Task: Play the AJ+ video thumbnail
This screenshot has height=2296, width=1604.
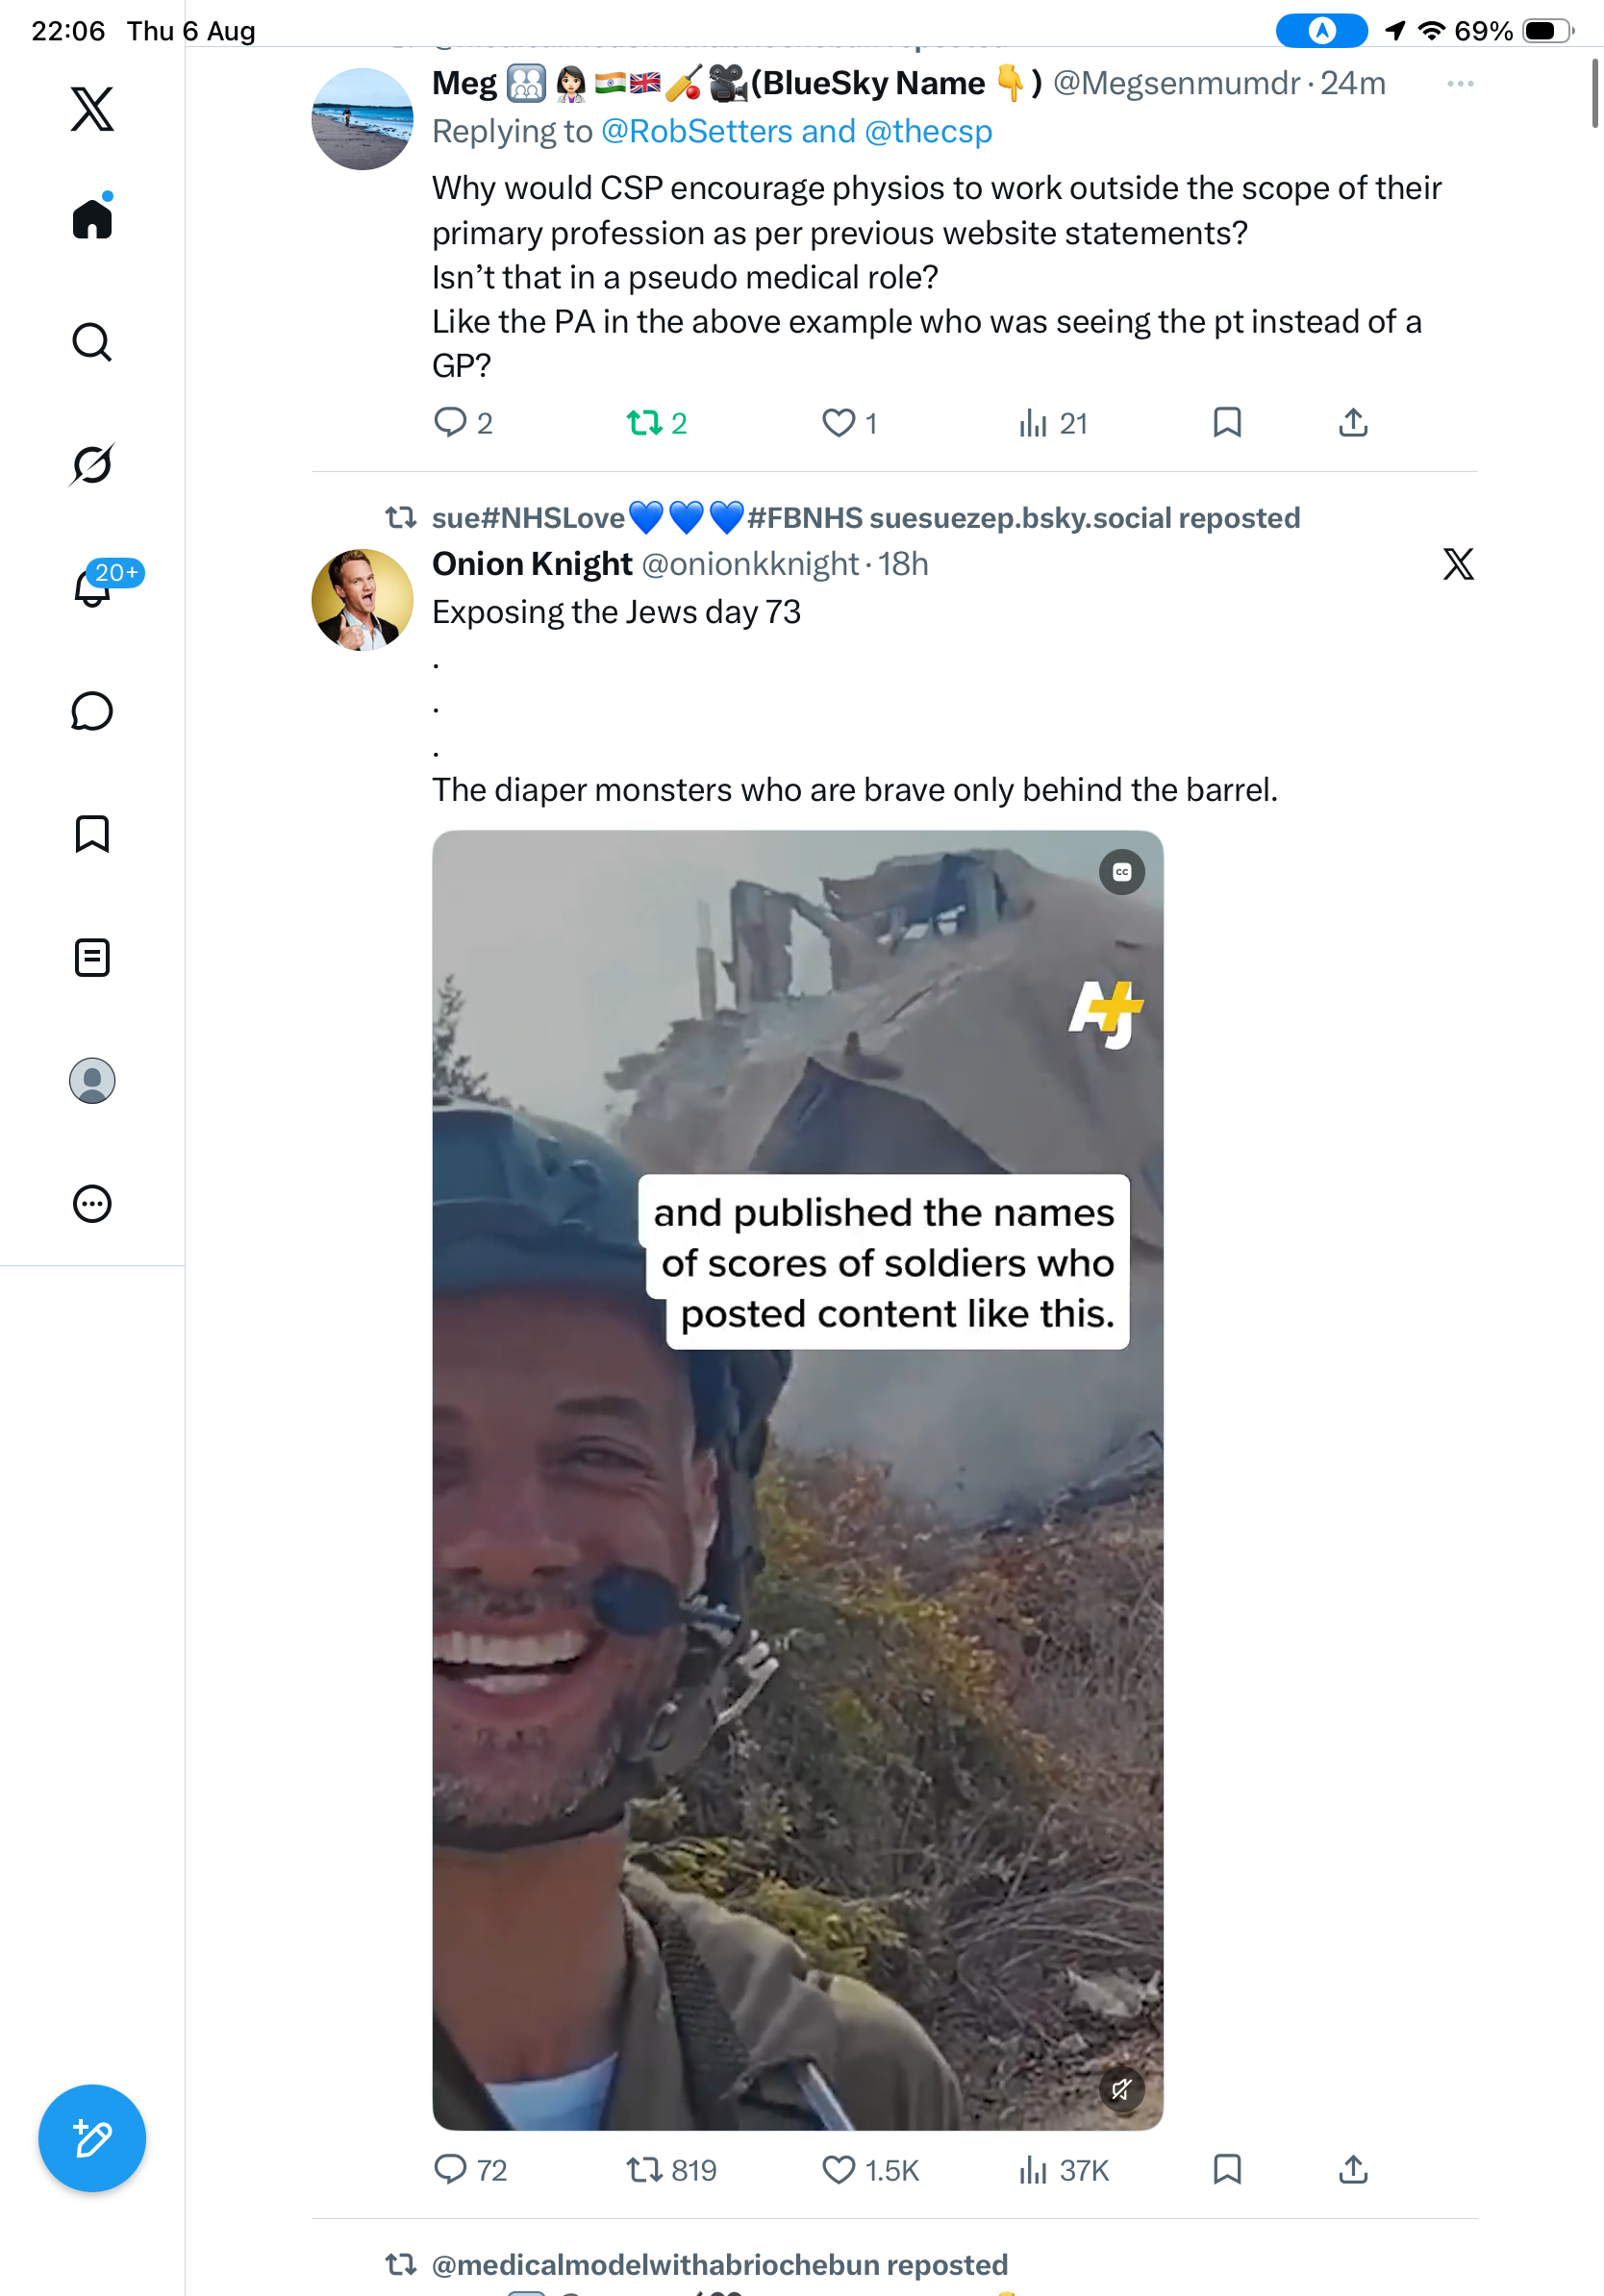Action: point(797,1480)
